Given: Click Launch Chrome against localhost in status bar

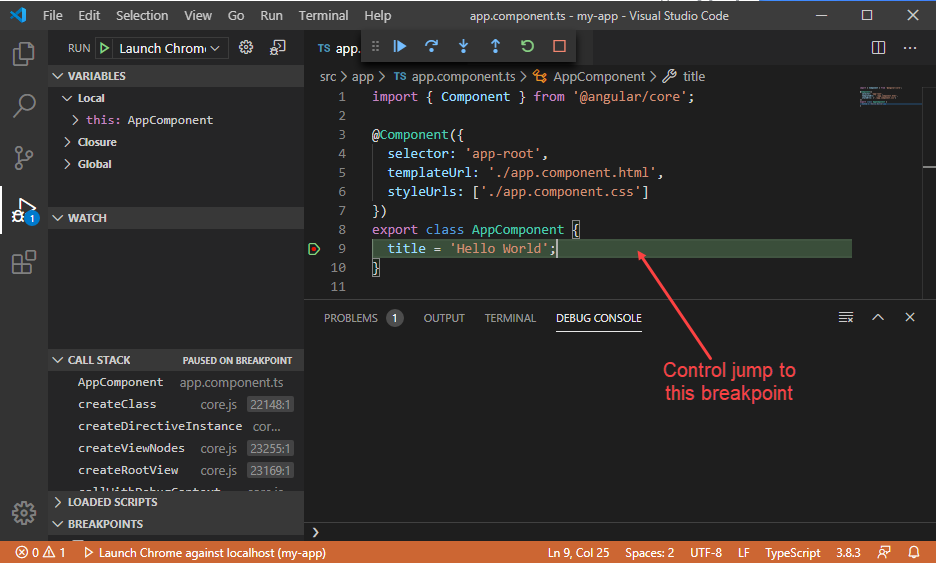Looking at the screenshot, I should click(205, 552).
